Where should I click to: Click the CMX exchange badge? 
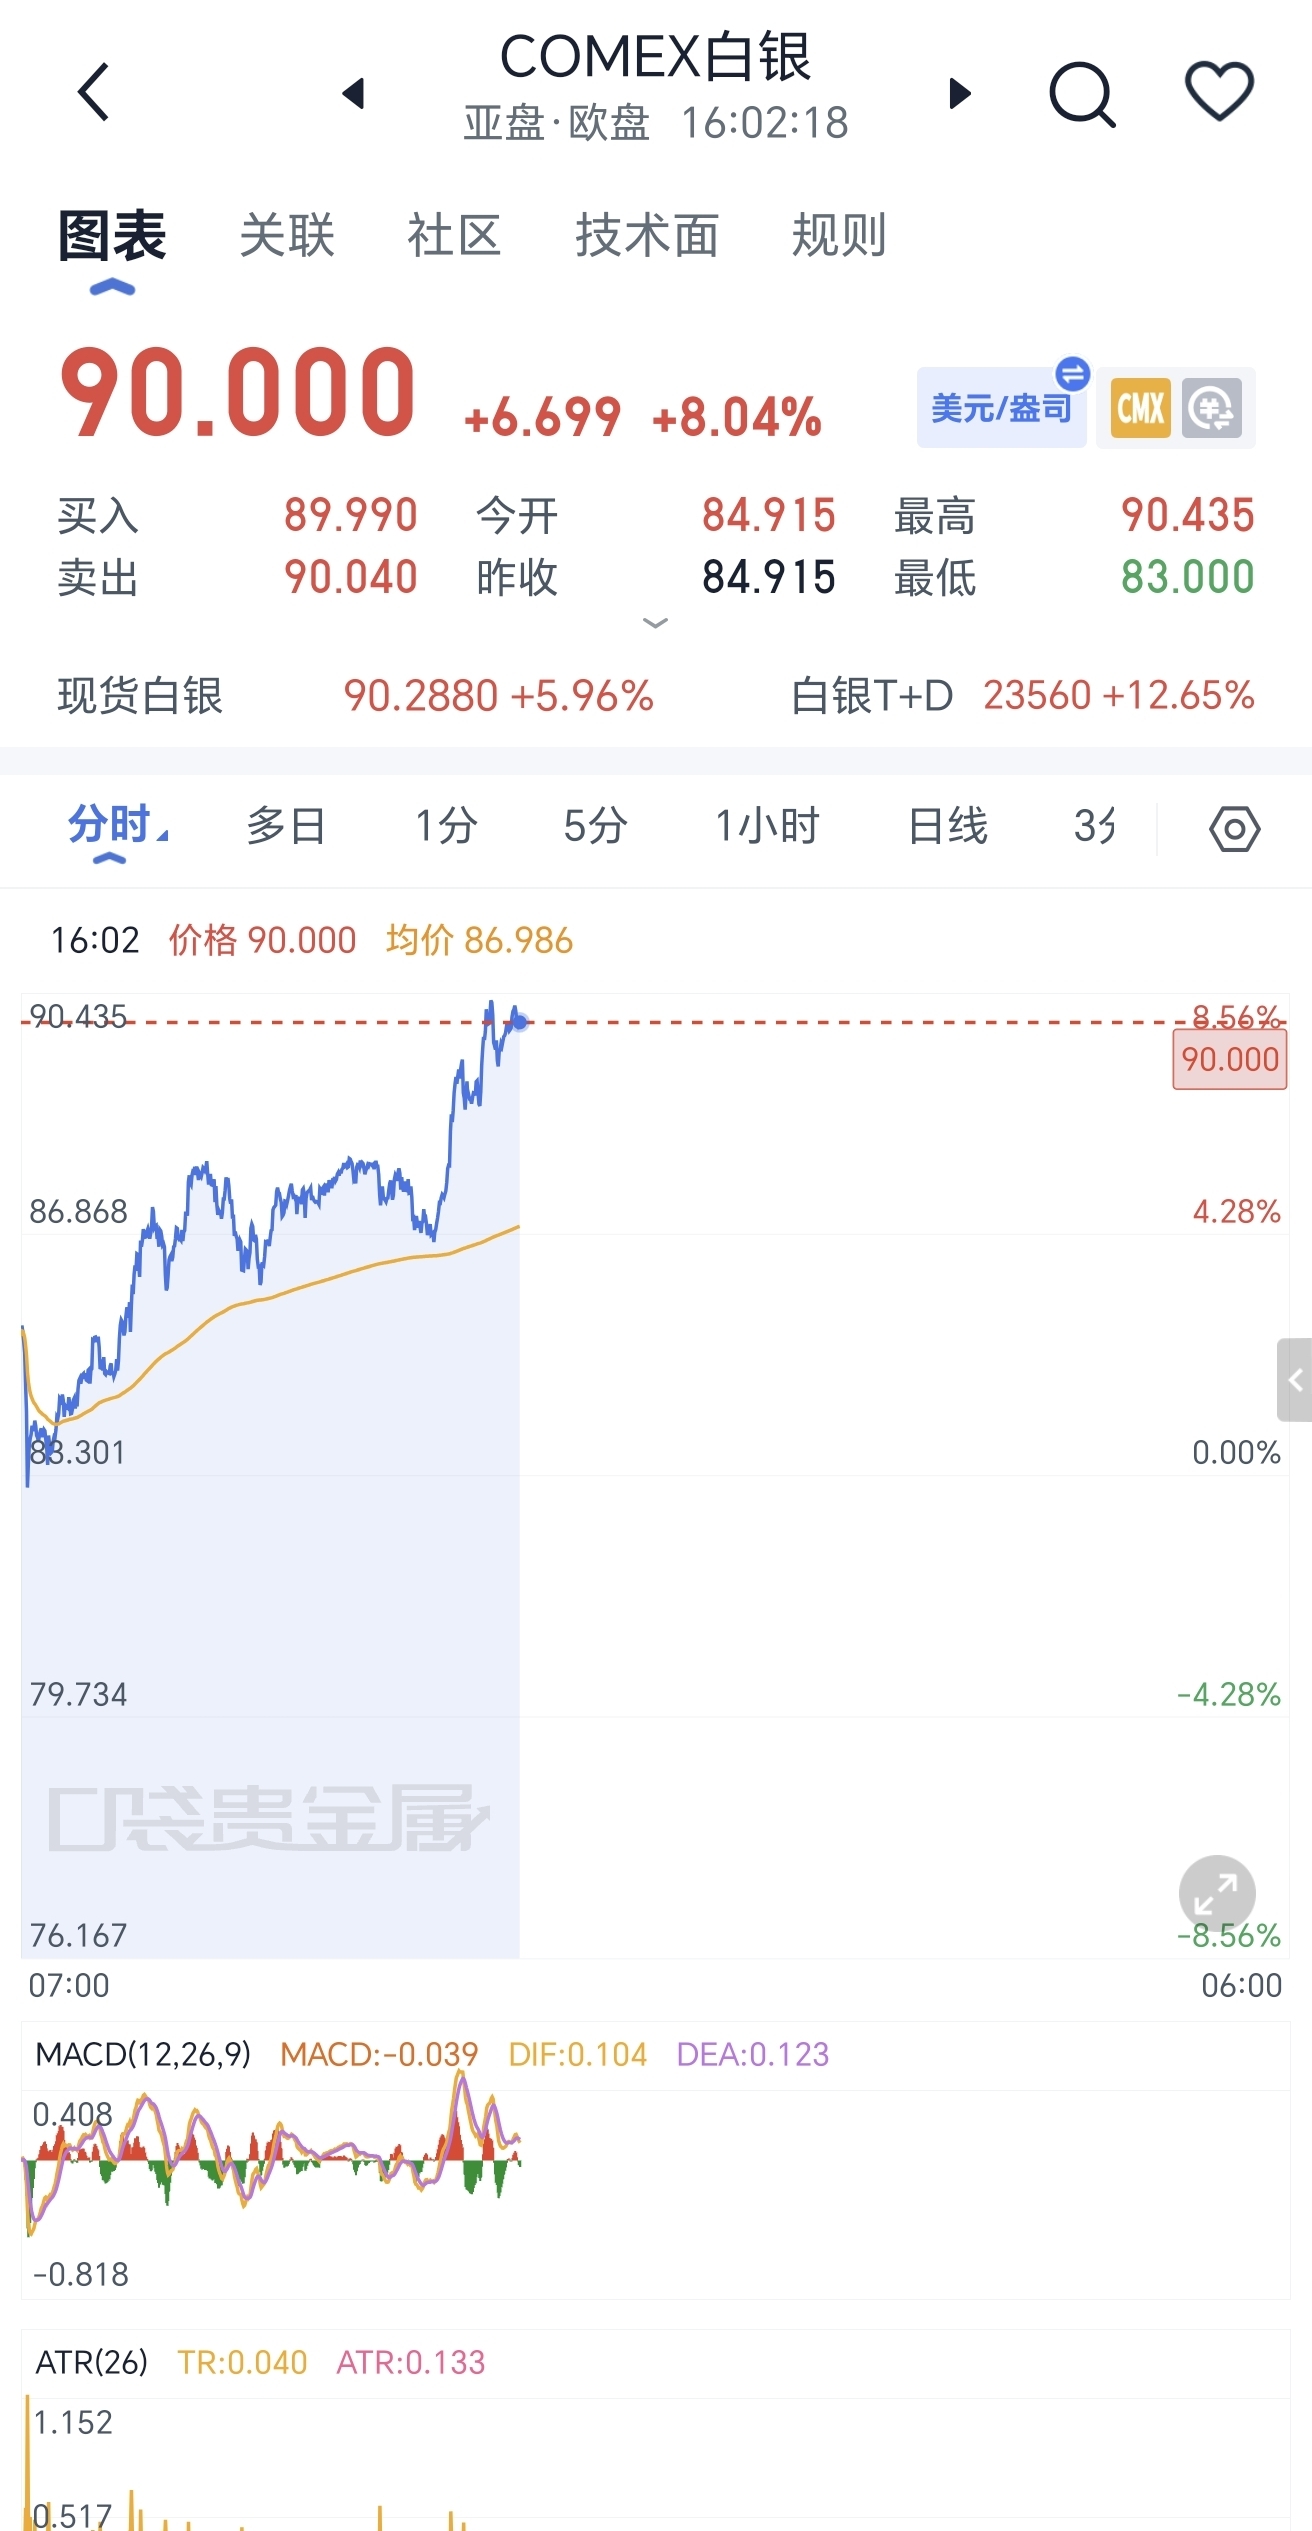(1140, 408)
